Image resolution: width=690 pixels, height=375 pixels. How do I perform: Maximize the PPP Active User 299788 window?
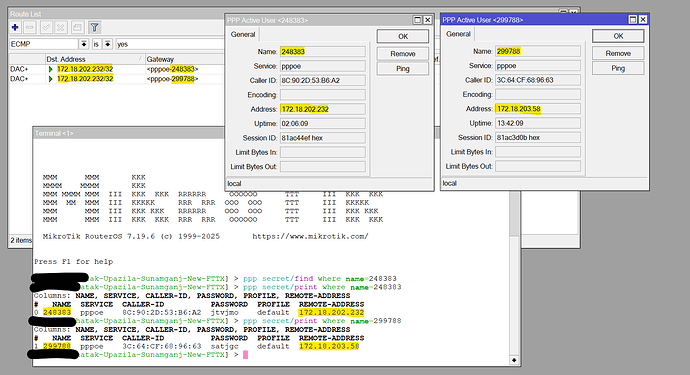point(632,19)
